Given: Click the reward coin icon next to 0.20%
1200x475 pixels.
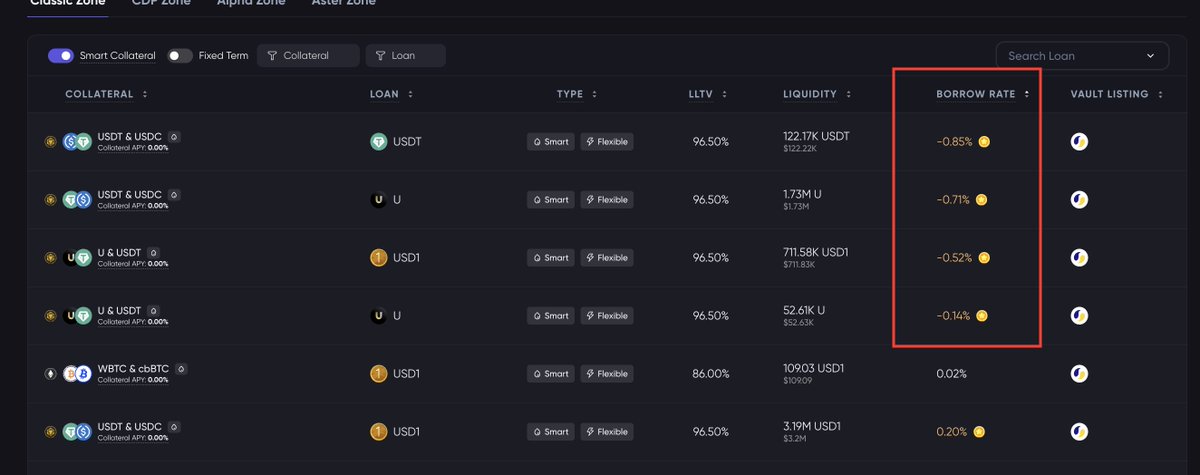Looking at the screenshot, I should pos(979,432).
